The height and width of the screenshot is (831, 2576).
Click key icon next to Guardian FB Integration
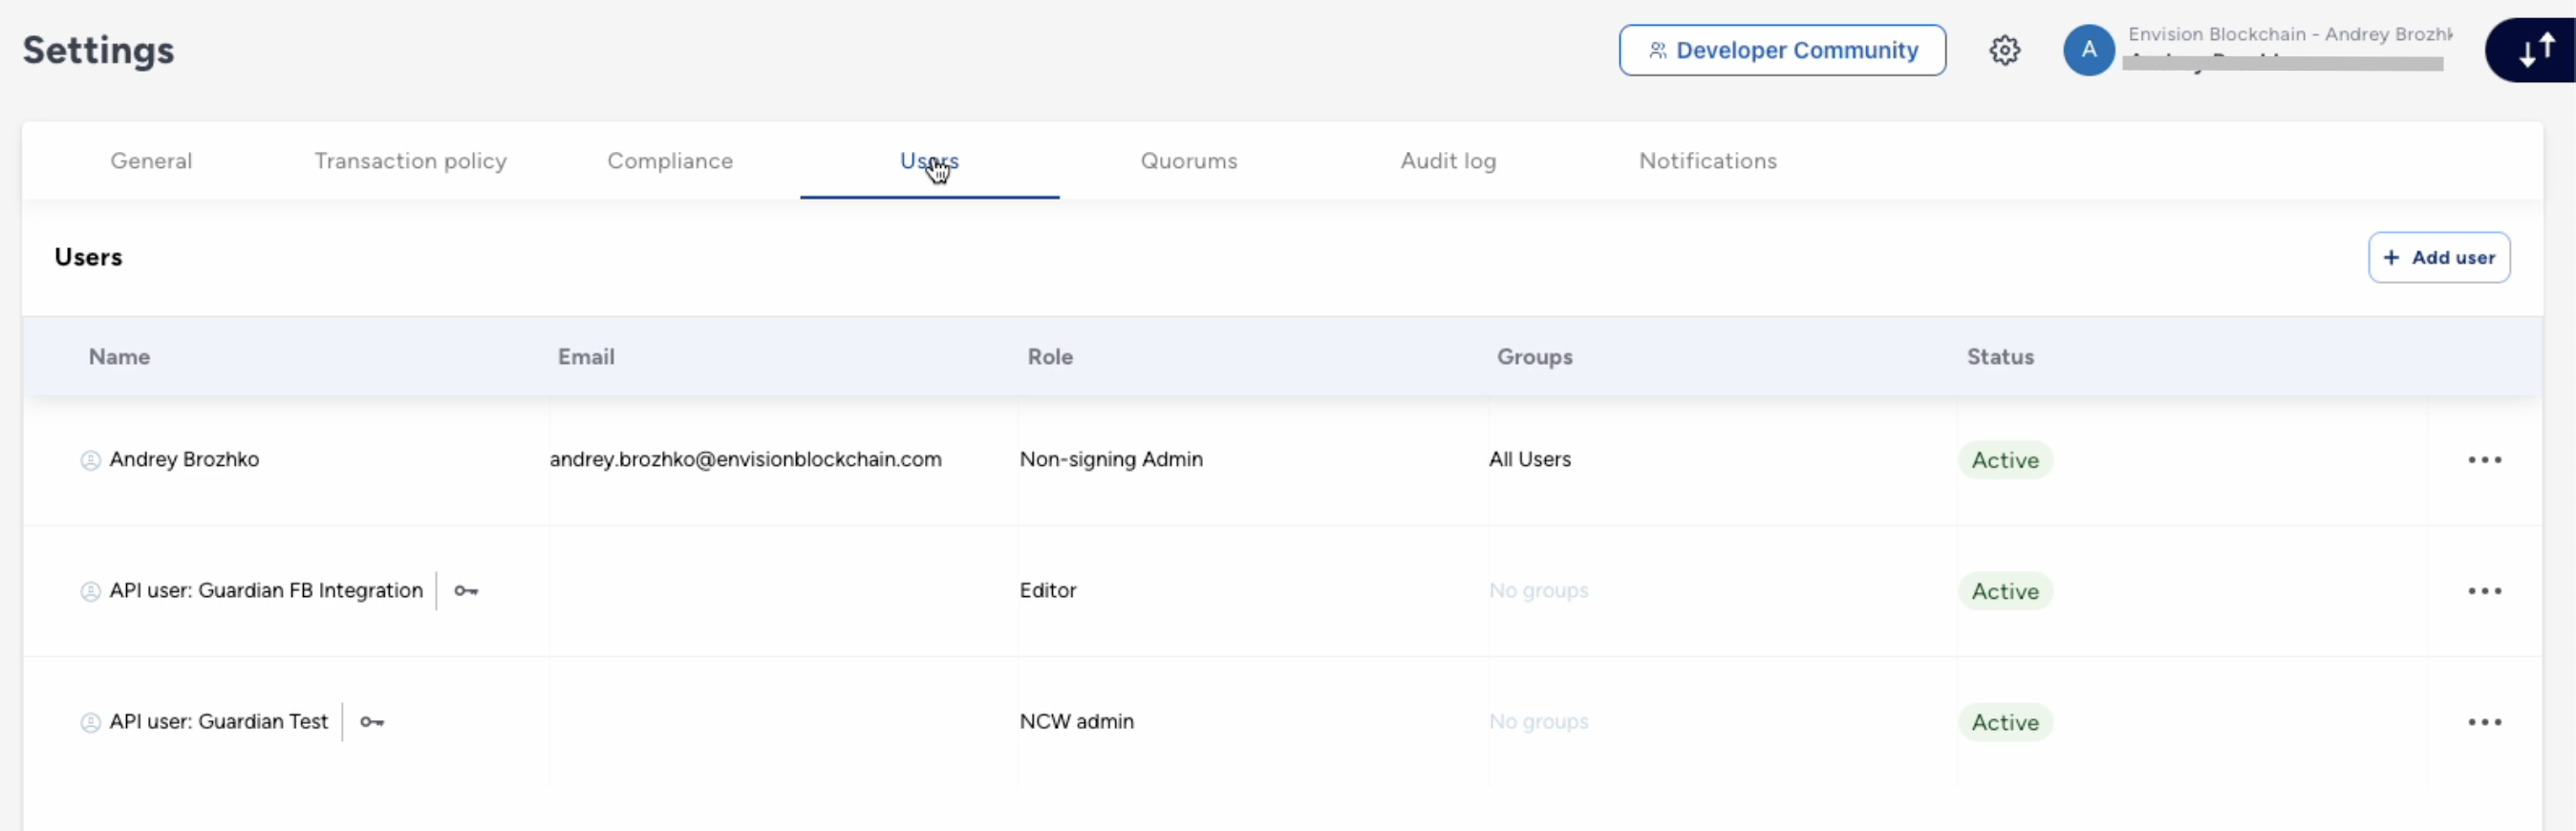[x=466, y=591]
